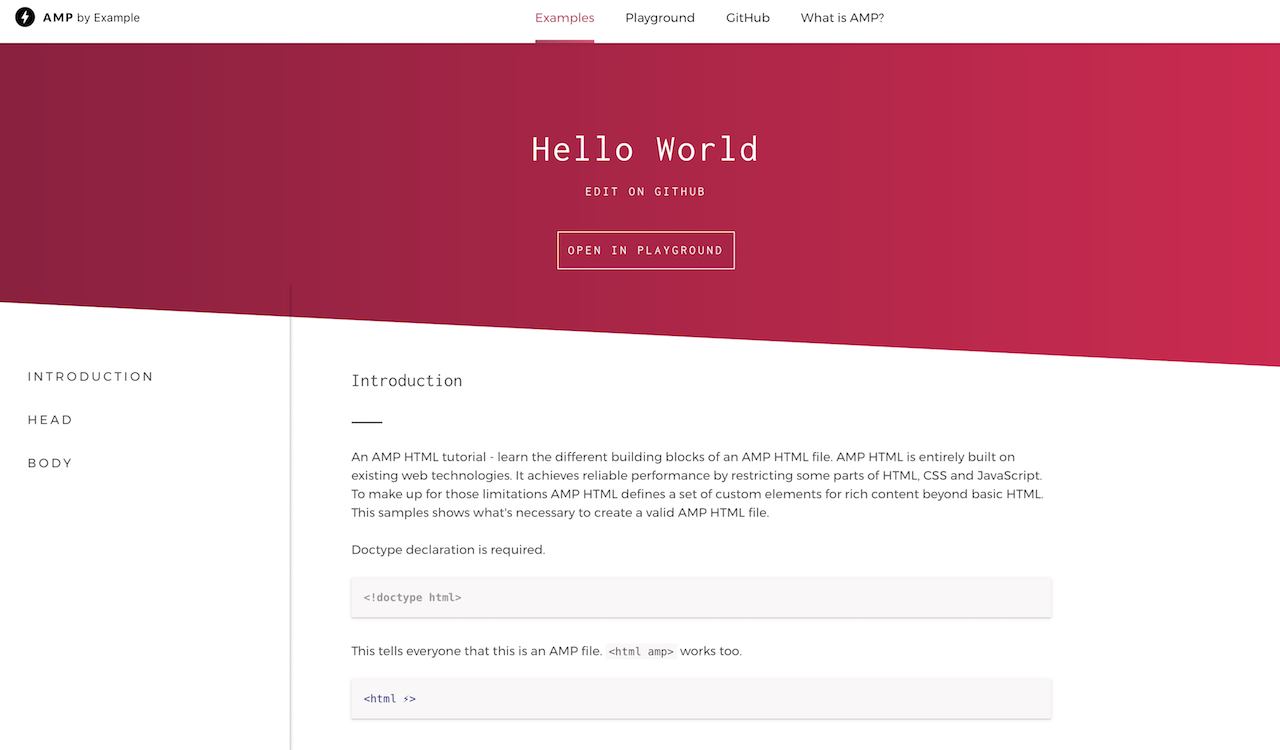Image resolution: width=1280 pixels, height=750 pixels.
Task: Navigate to the Playground menu item
Action: click(659, 17)
